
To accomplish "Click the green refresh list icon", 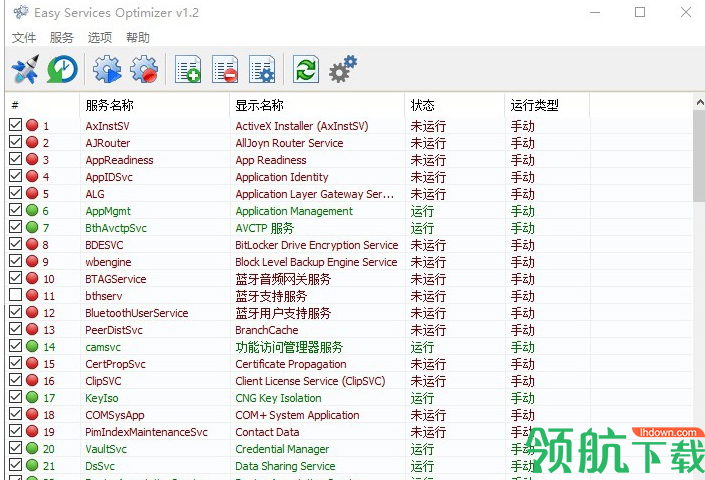I will [306, 69].
